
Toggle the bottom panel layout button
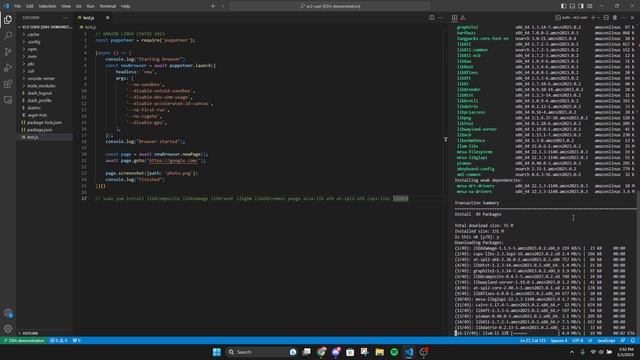click(x=572, y=6)
